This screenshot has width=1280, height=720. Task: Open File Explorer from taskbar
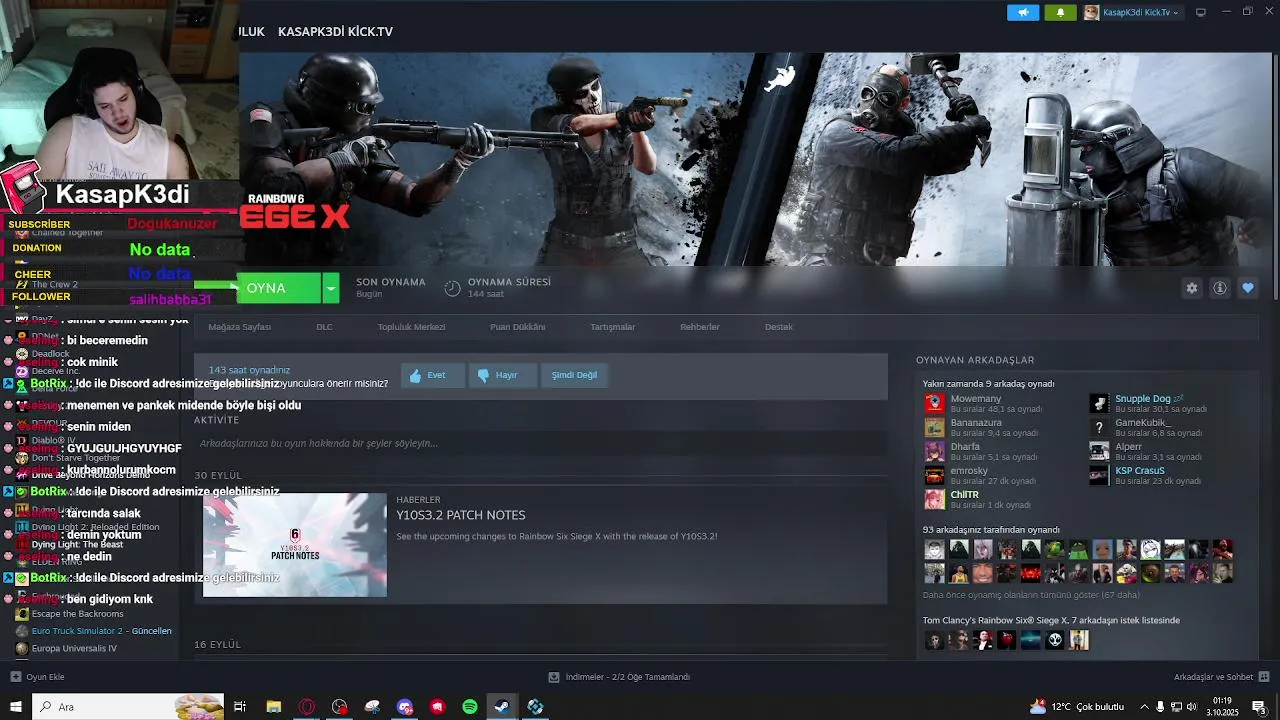pos(274,707)
